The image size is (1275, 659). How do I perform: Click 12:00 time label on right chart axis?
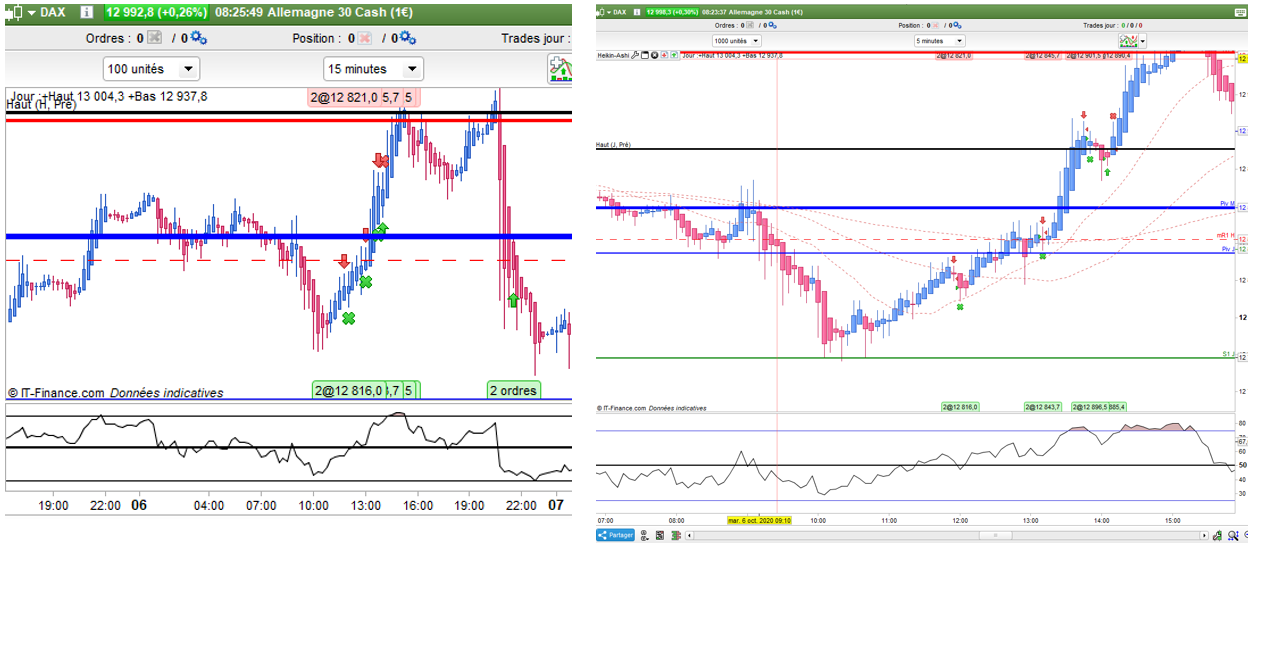pos(960,520)
